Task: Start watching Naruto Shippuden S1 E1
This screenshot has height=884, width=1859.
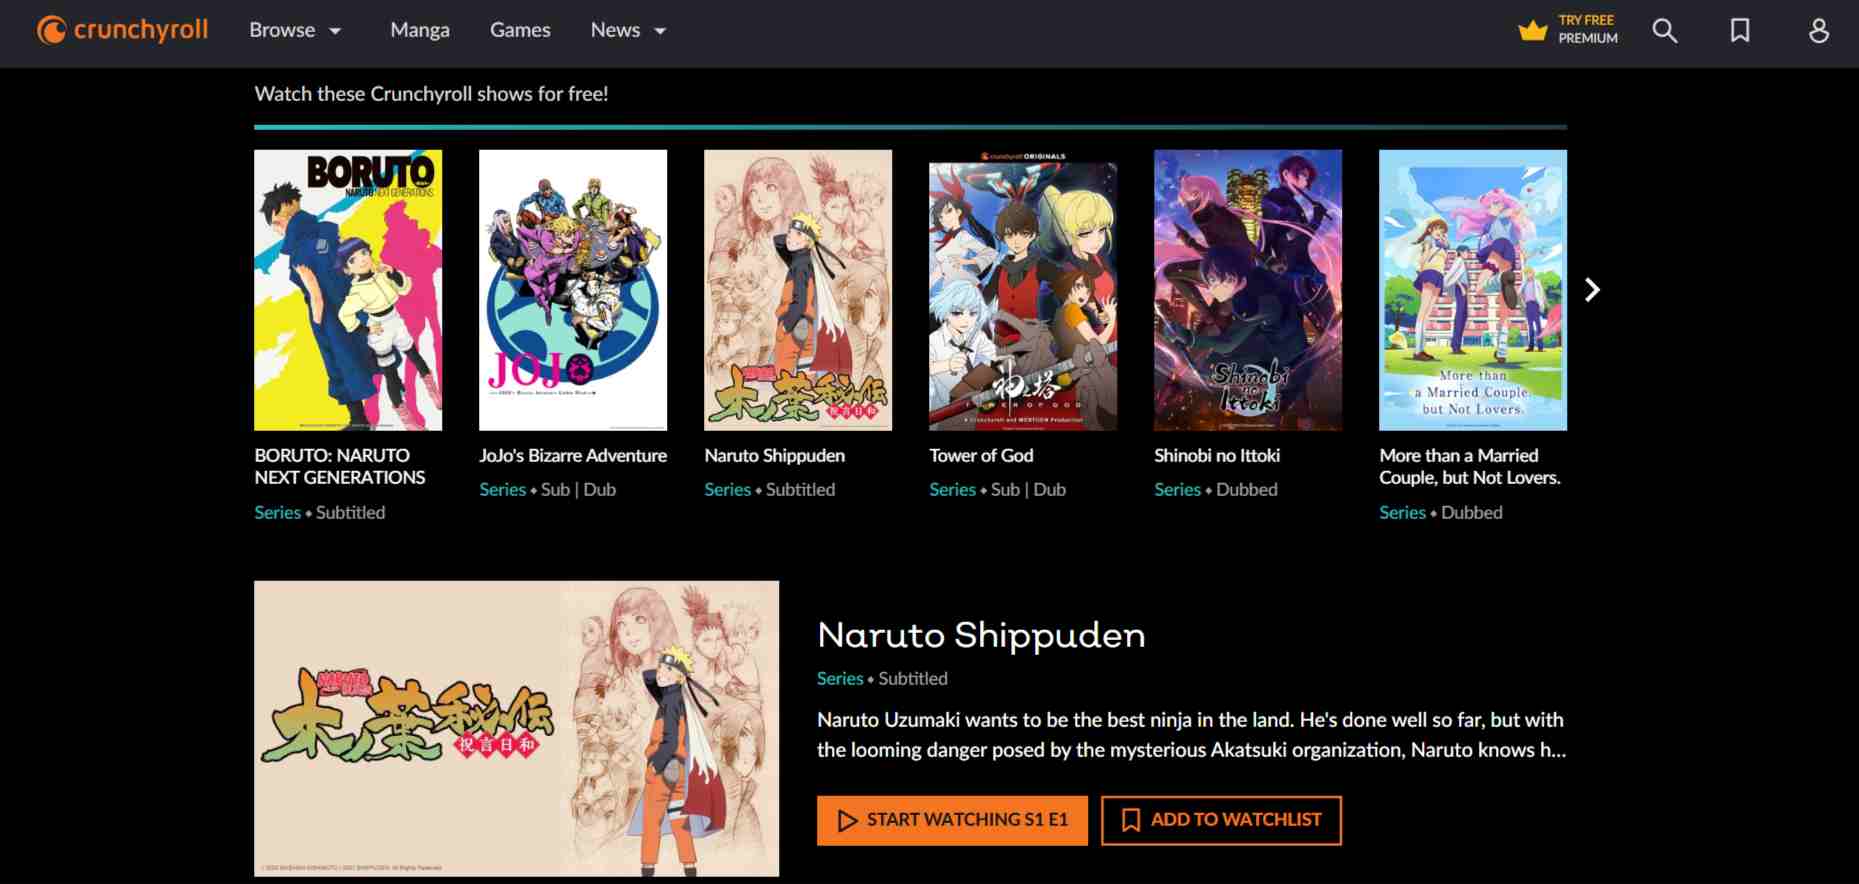Action: [x=952, y=820]
